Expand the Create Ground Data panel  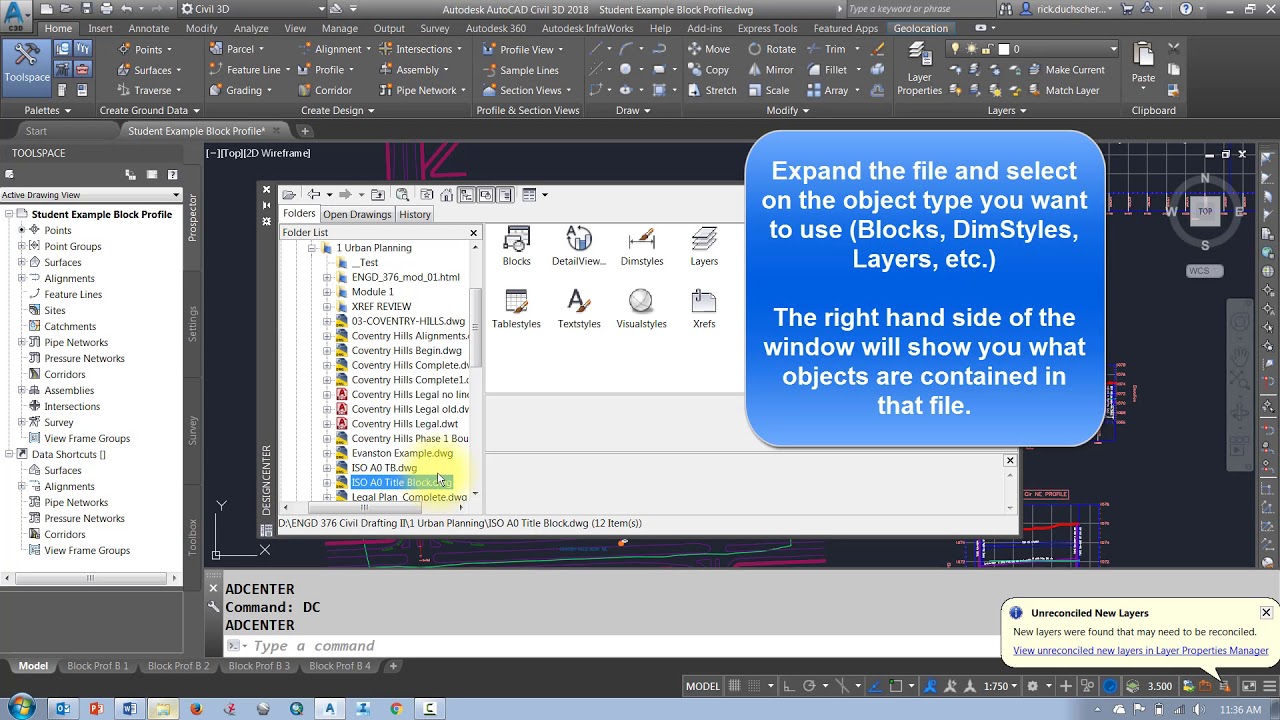tap(149, 111)
